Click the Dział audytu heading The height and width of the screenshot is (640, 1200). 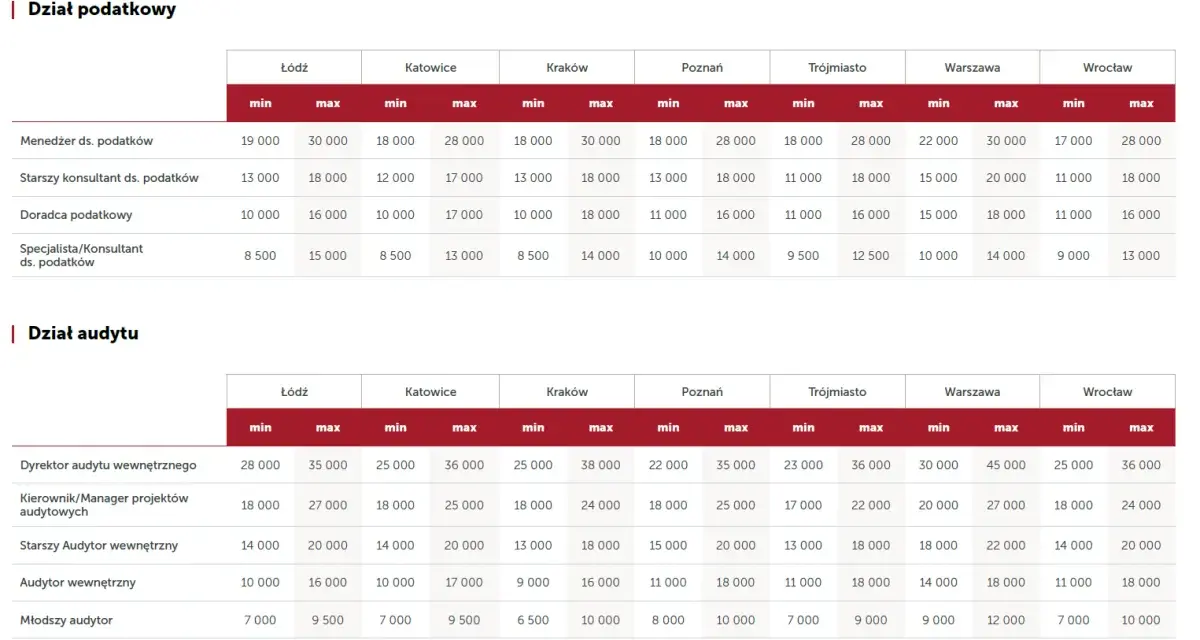(83, 333)
